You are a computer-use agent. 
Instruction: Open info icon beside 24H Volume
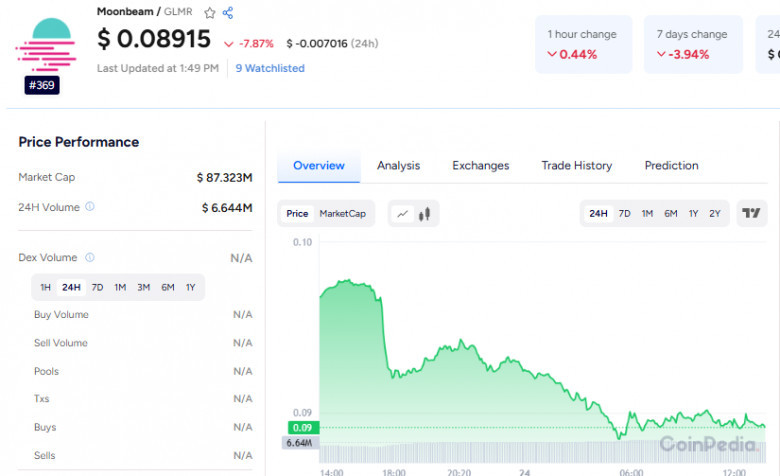coord(90,206)
